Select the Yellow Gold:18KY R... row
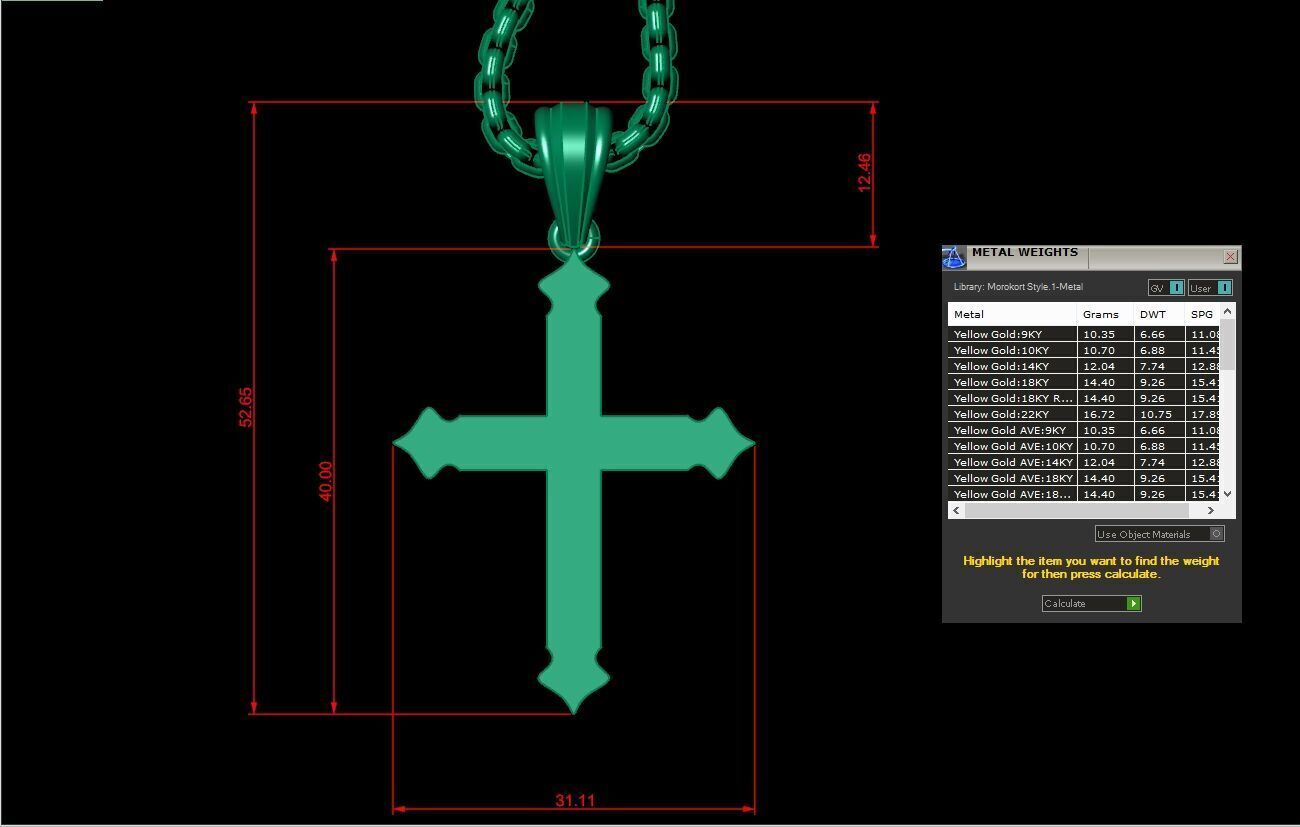 pyautogui.click(x=1084, y=398)
